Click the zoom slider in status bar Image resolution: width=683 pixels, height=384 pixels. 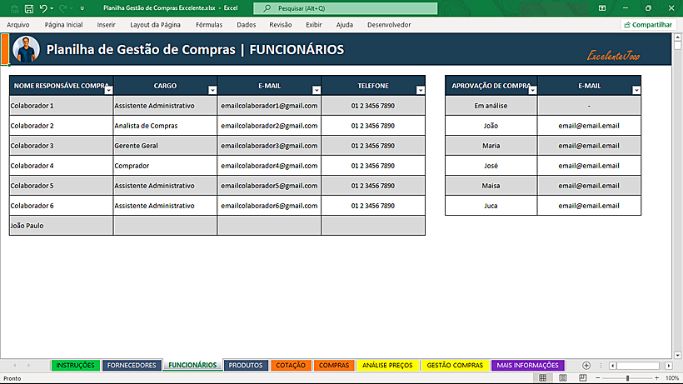[627, 378]
